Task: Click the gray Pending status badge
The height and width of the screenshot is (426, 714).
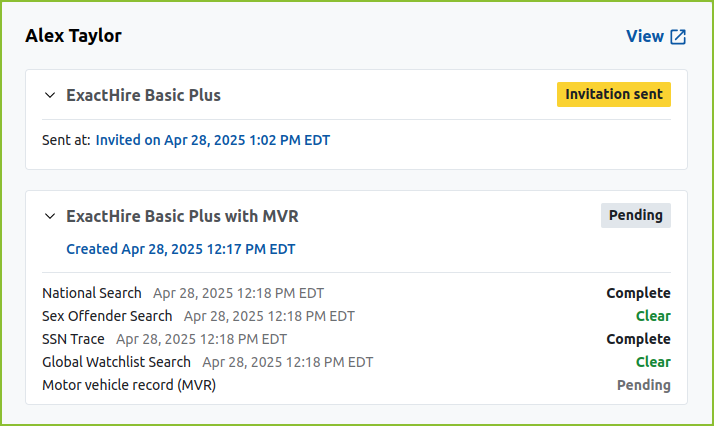Action: pos(635,215)
